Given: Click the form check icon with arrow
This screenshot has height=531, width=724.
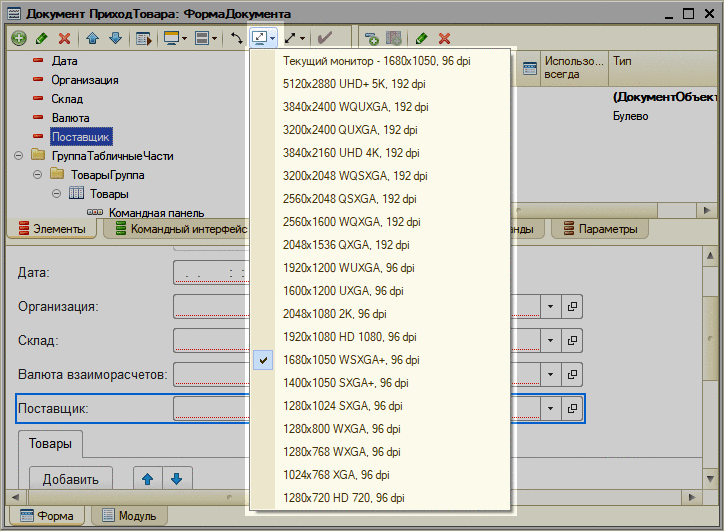Looking at the screenshot, I should point(144,38).
